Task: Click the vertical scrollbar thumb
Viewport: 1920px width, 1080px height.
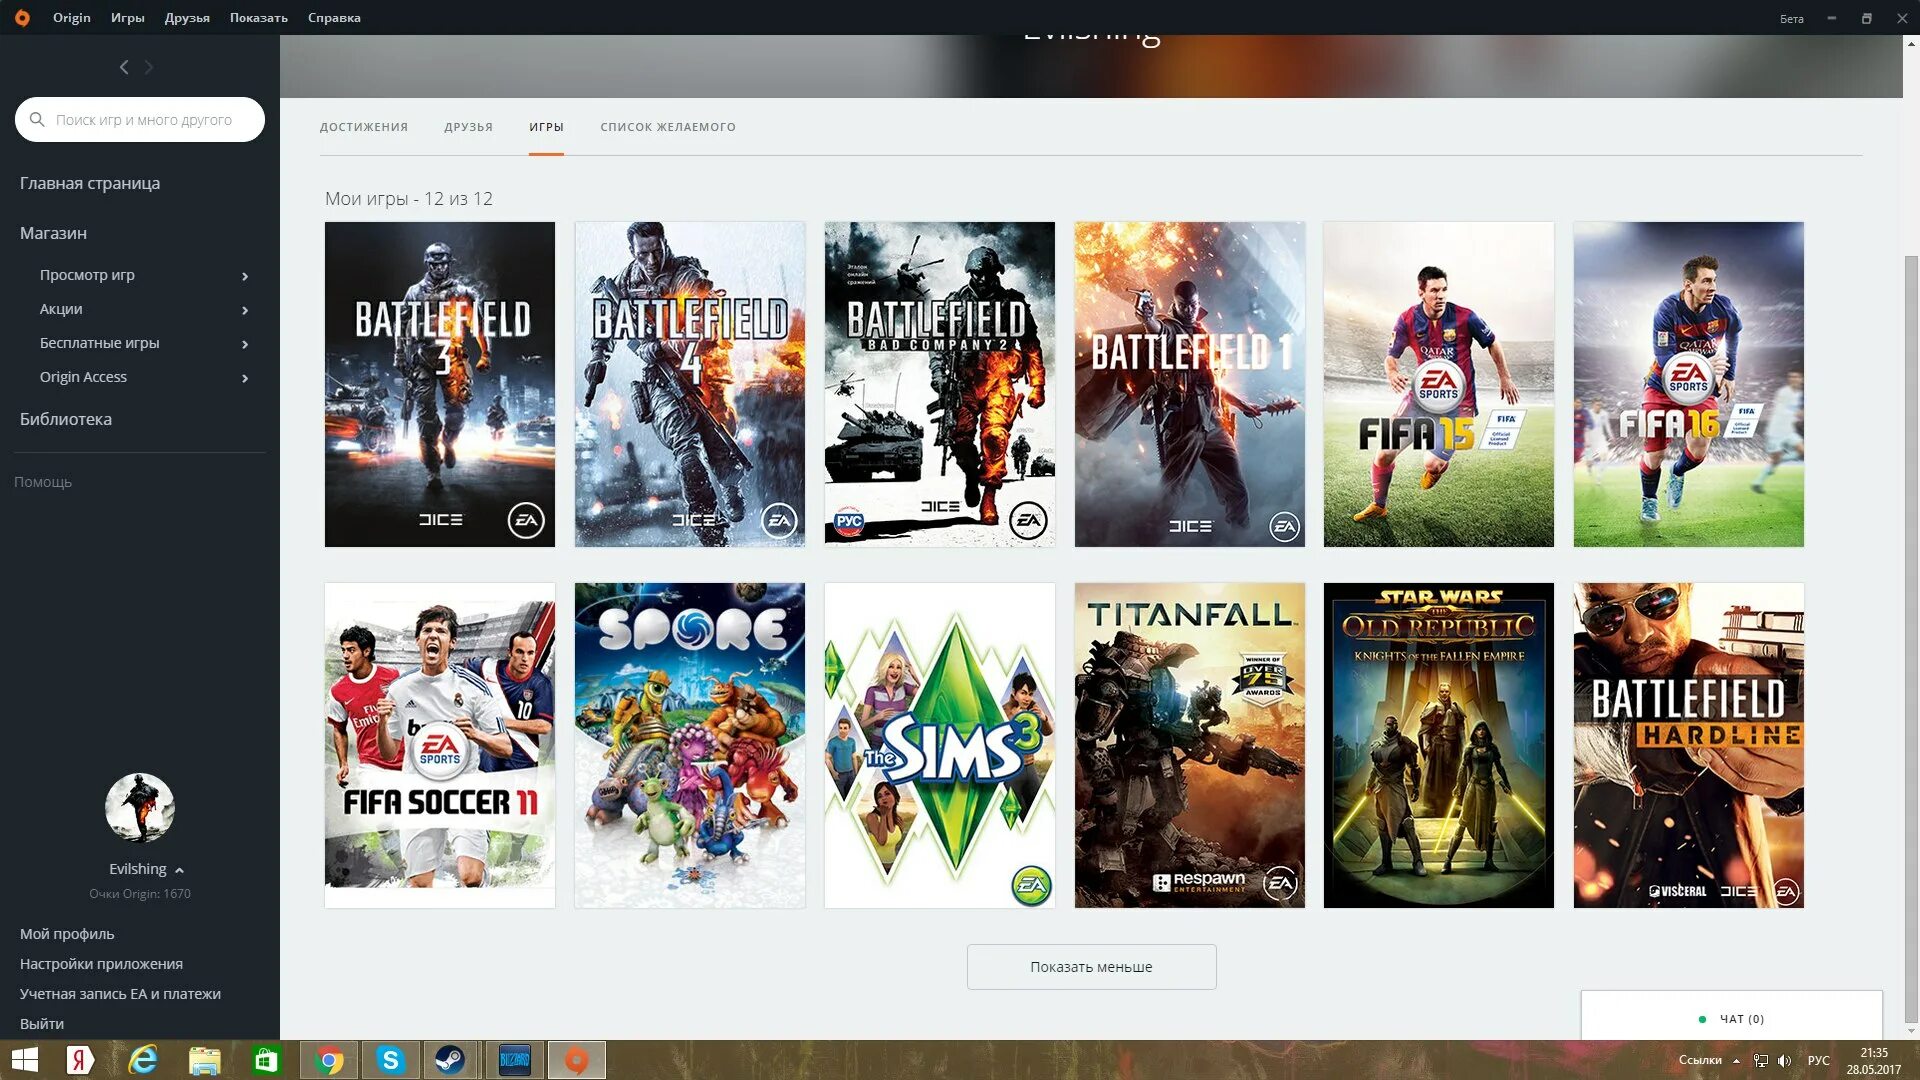Action: click(x=1911, y=638)
